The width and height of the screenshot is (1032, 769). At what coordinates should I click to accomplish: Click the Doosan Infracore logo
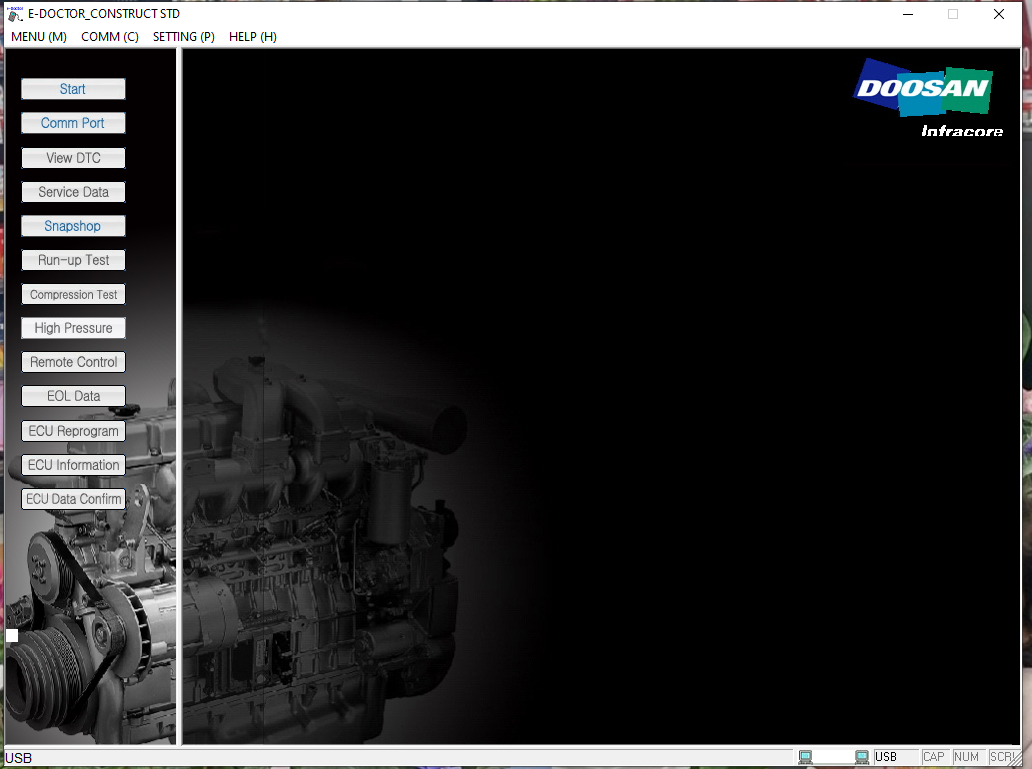pos(928,98)
